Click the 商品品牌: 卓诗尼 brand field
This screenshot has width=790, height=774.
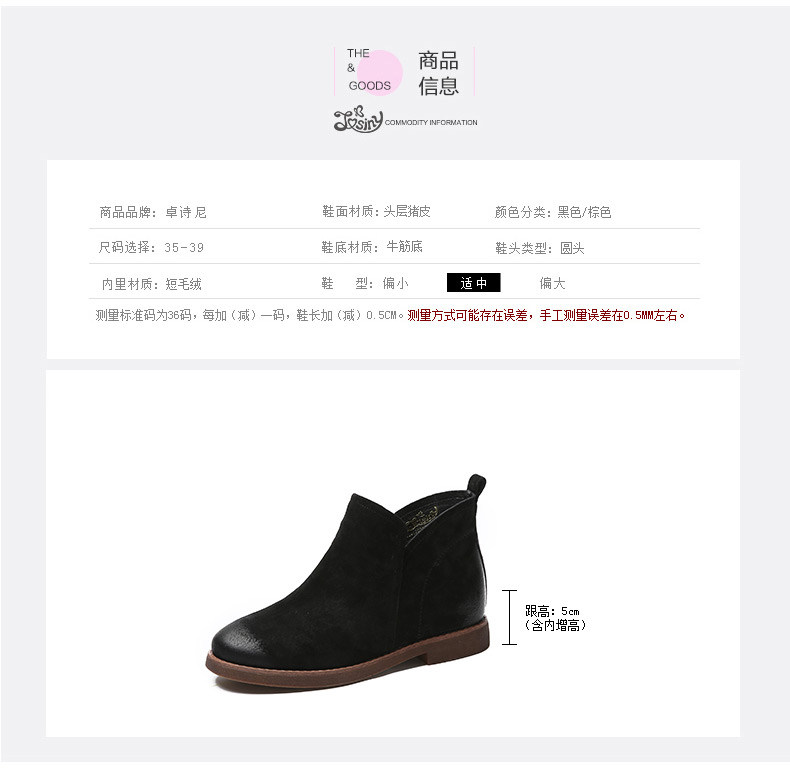[x=153, y=212]
